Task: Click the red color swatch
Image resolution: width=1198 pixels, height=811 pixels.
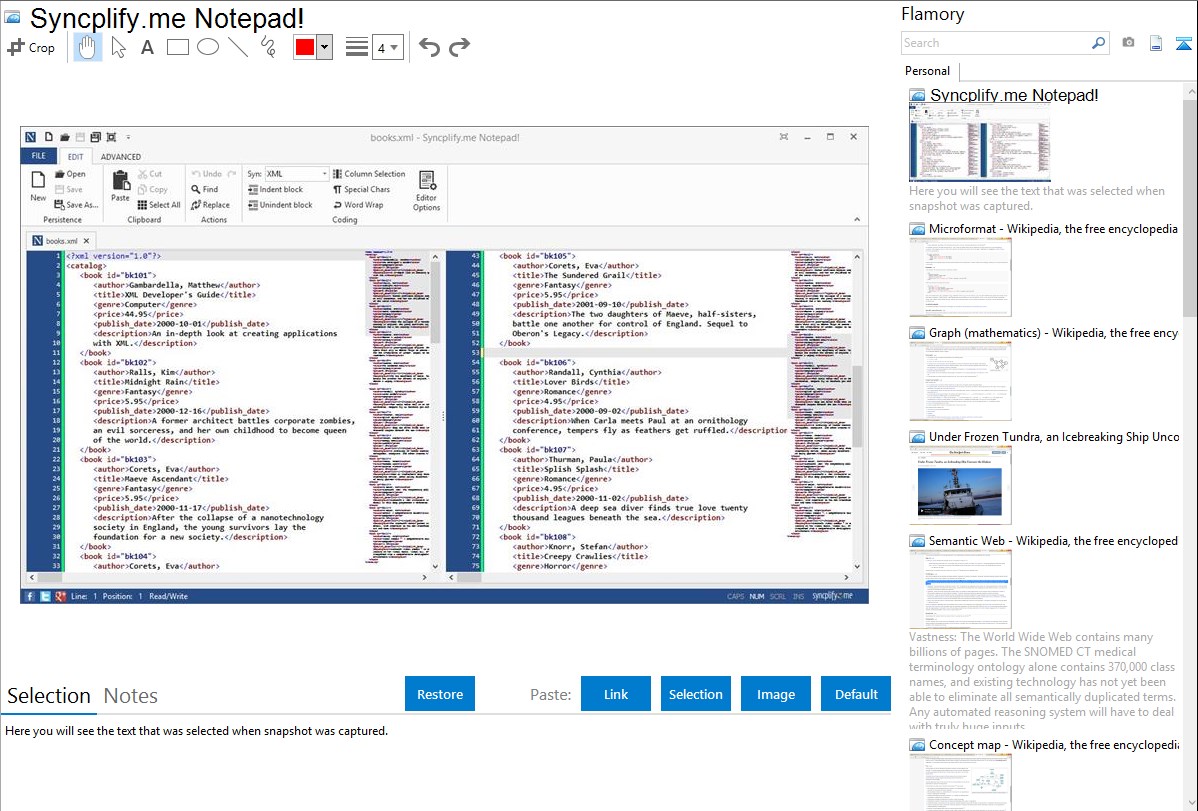Action: 305,47
